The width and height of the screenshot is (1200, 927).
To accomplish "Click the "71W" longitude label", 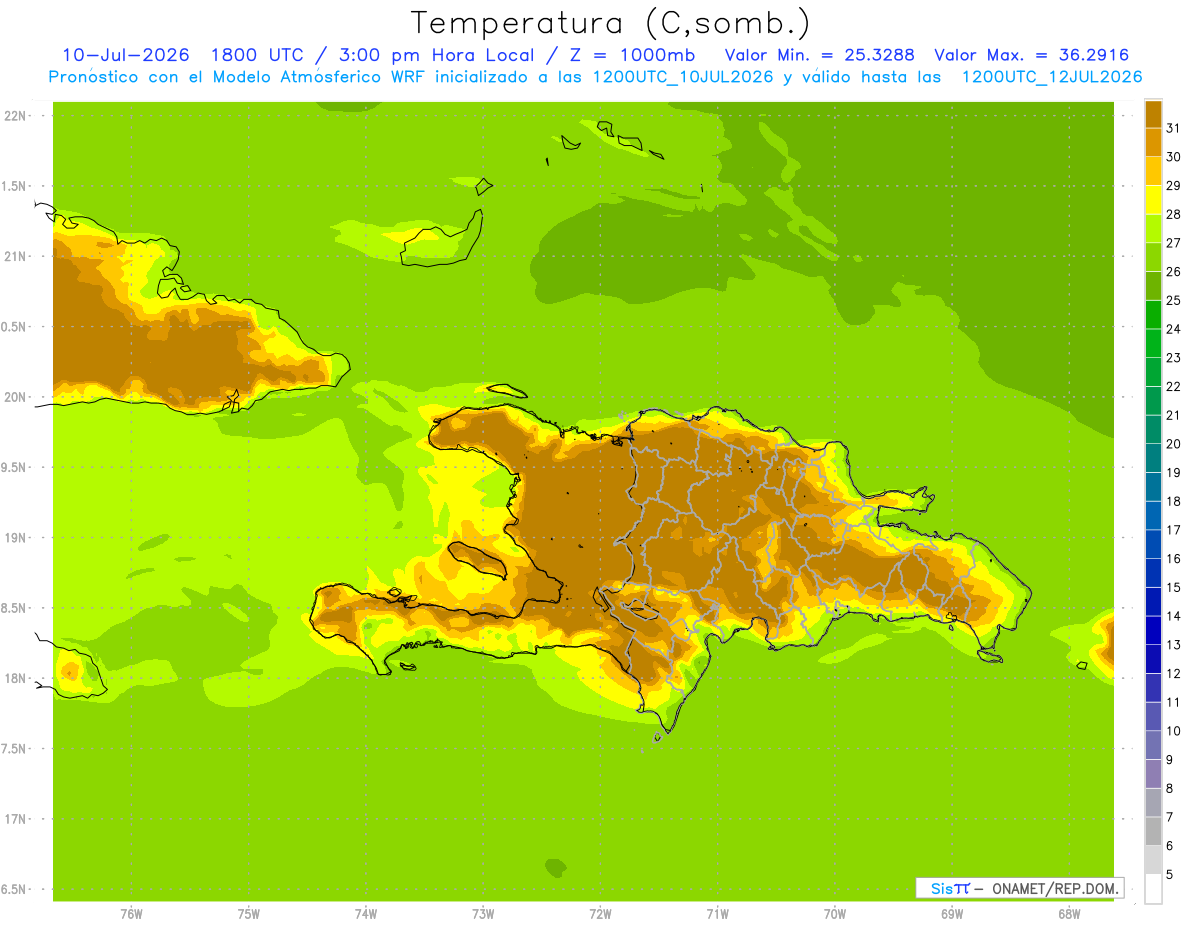I will (x=717, y=914).
